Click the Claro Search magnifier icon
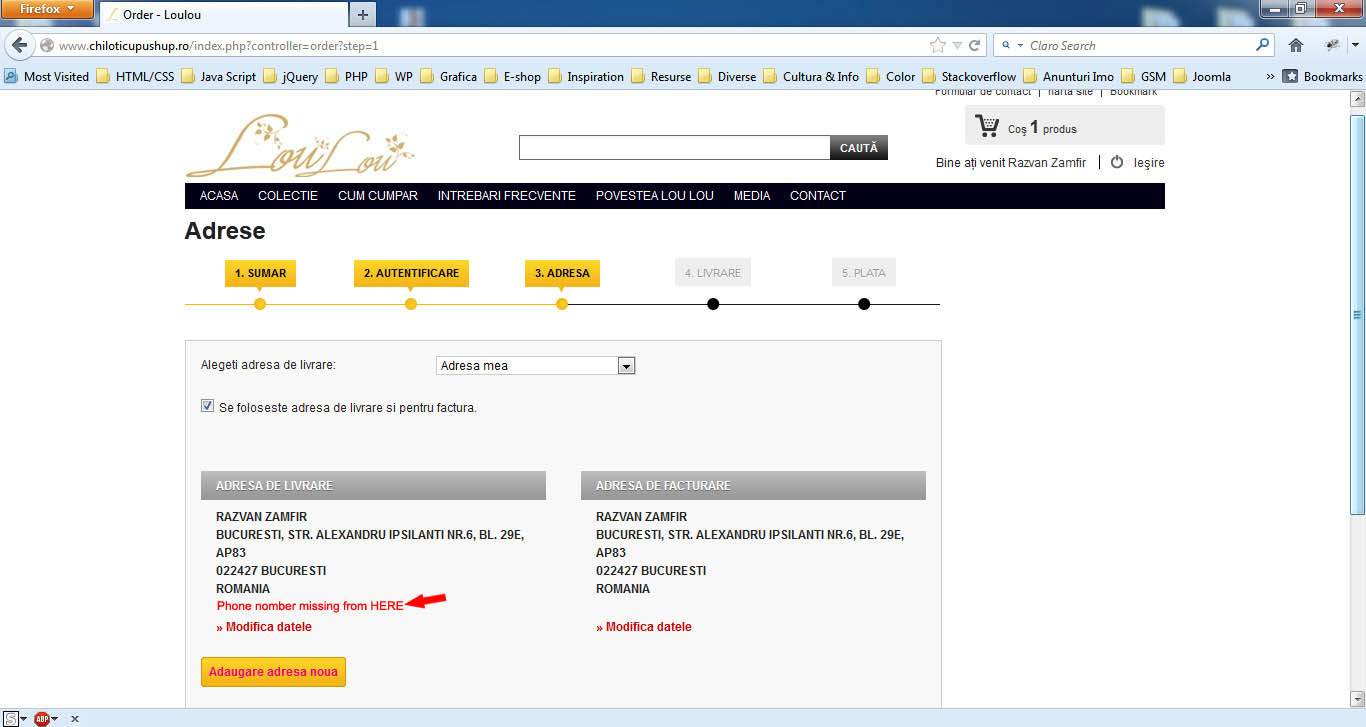This screenshot has width=1366, height=727. pyautogui.click(x=1263, y=45)
